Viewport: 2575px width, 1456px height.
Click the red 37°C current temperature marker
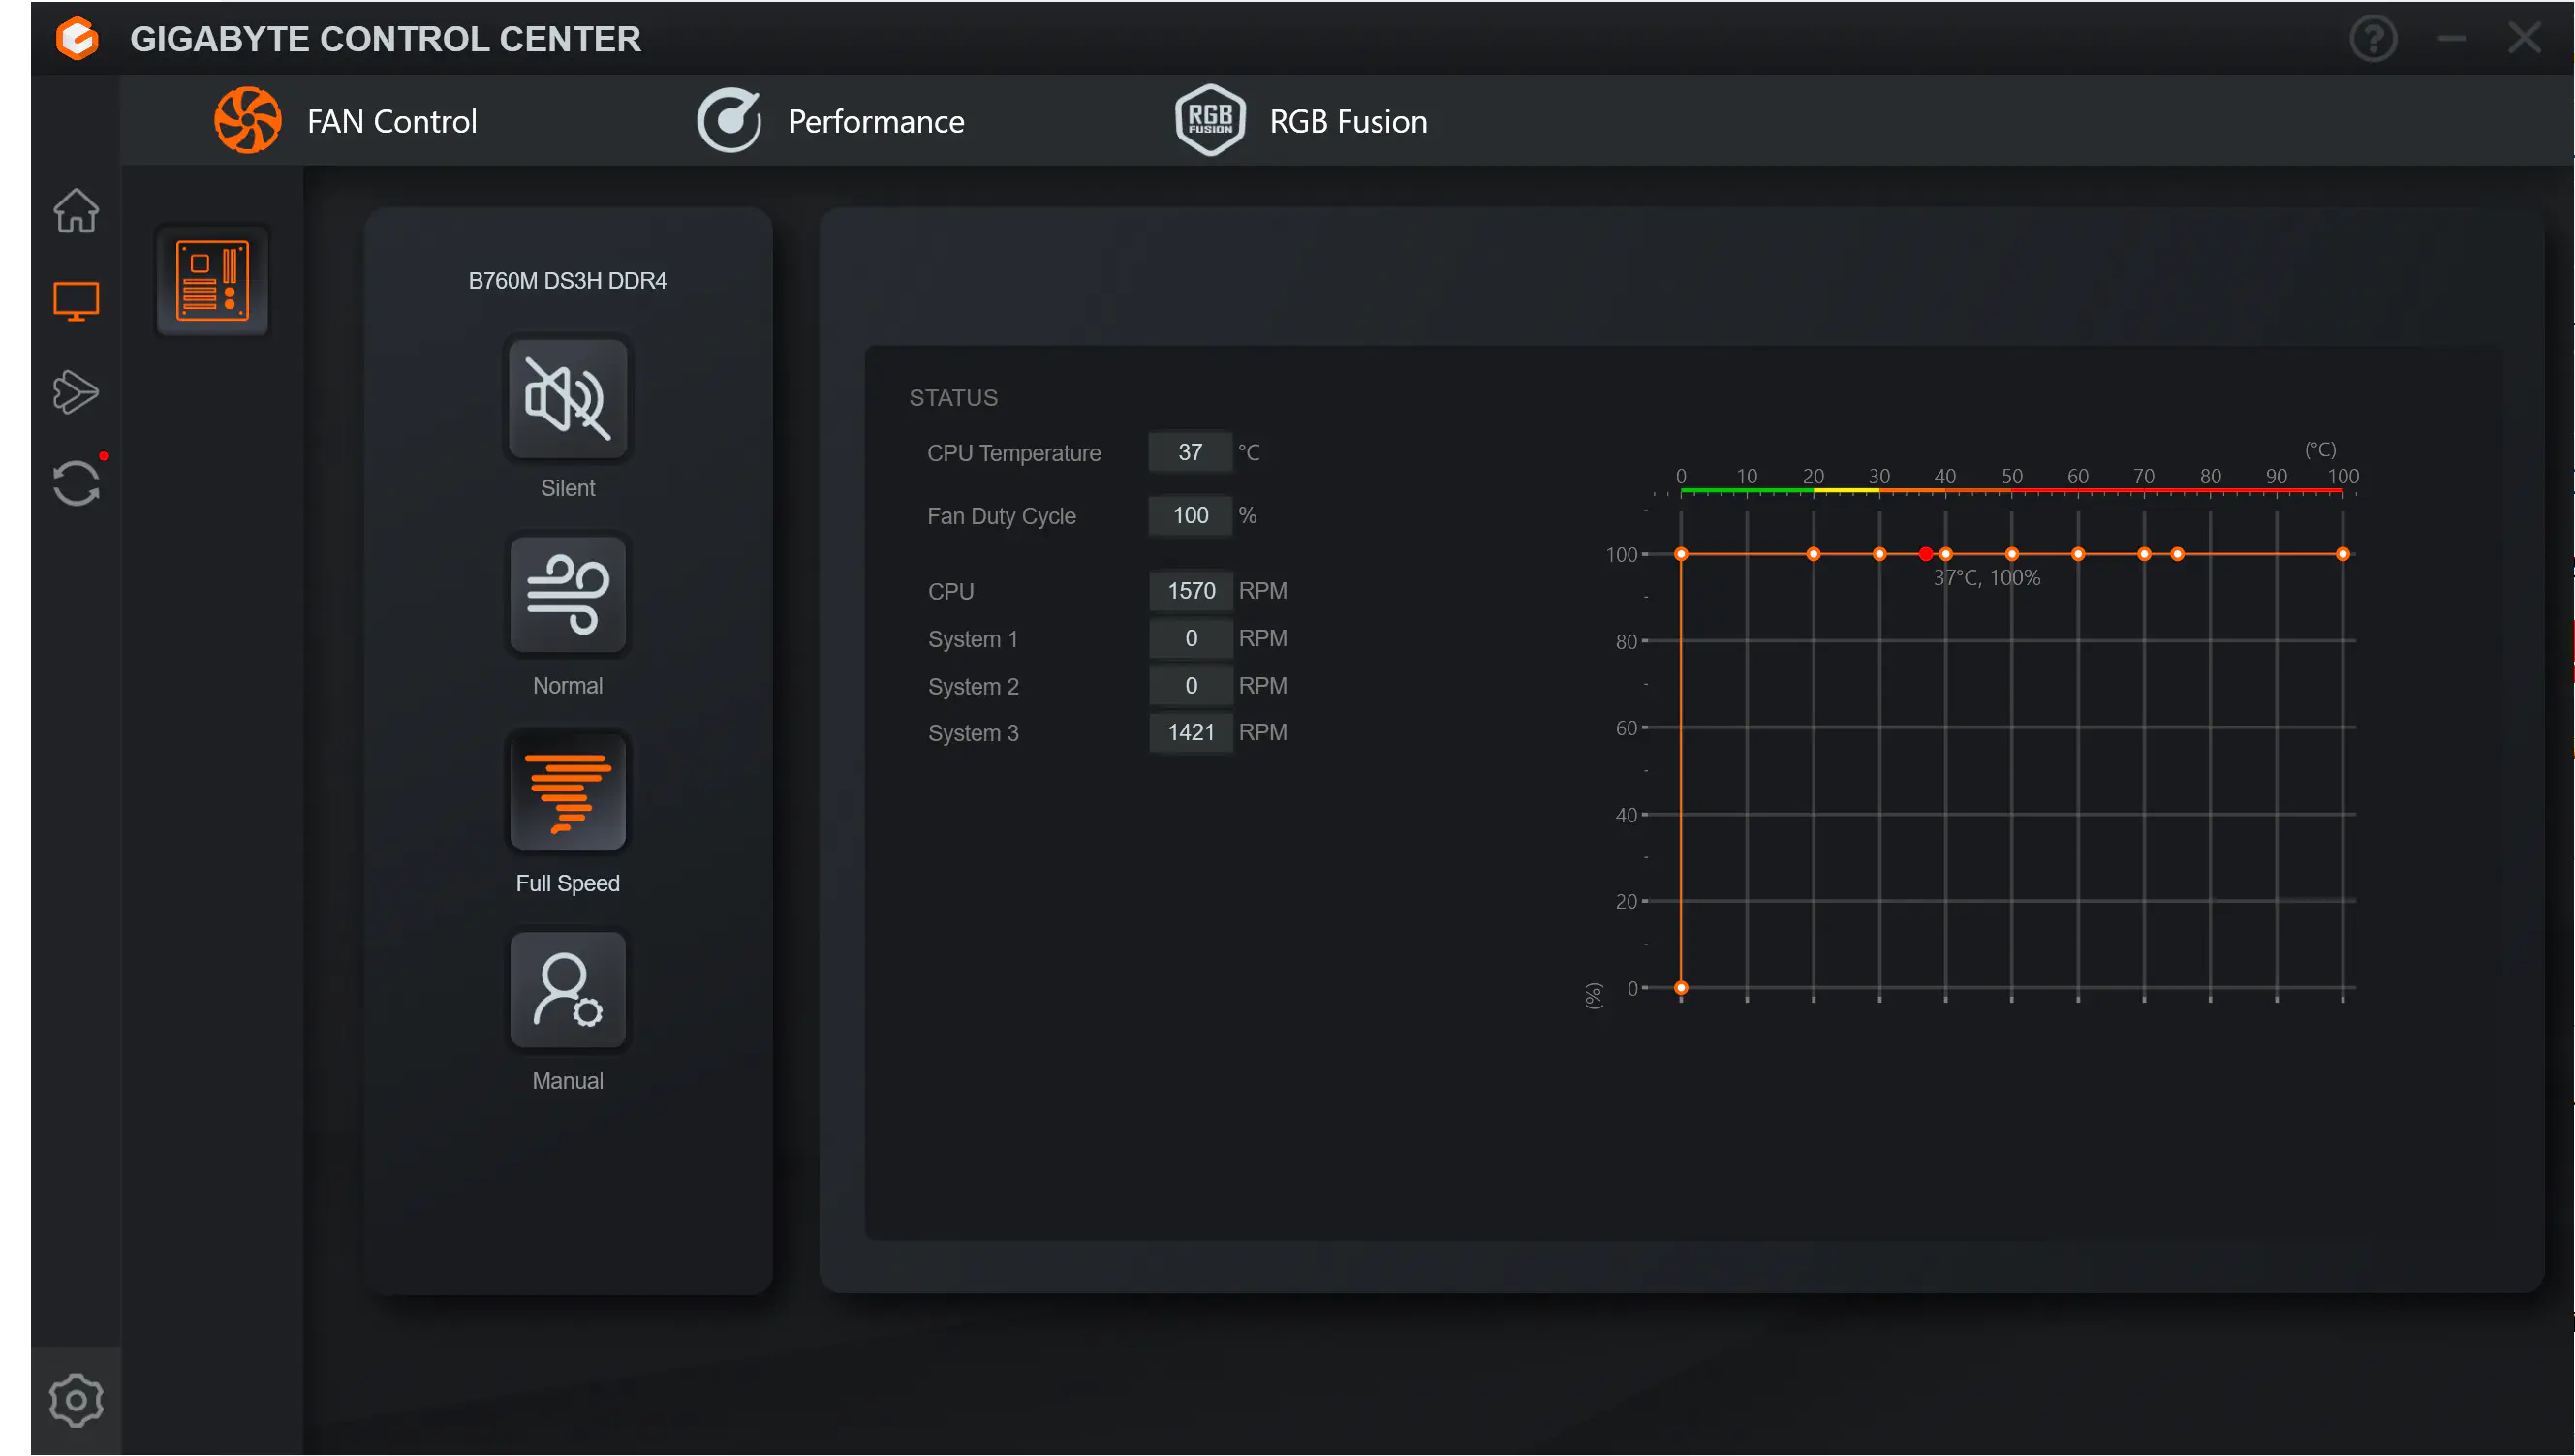tap(1926, 554)
